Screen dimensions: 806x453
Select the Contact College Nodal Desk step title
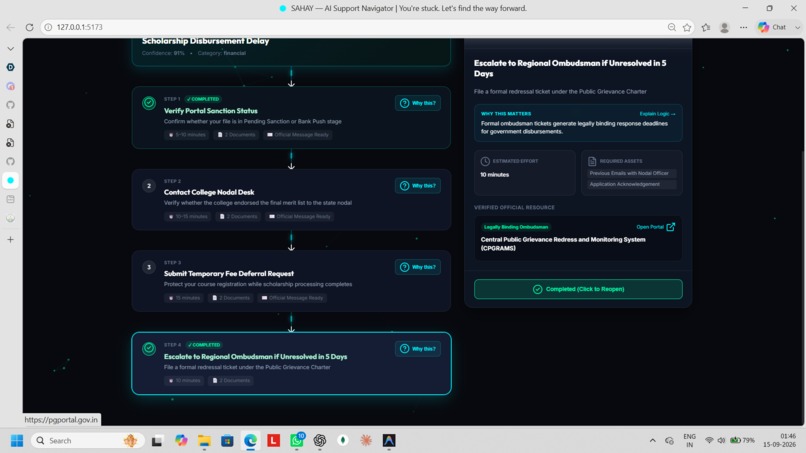(x=209, y=192)
